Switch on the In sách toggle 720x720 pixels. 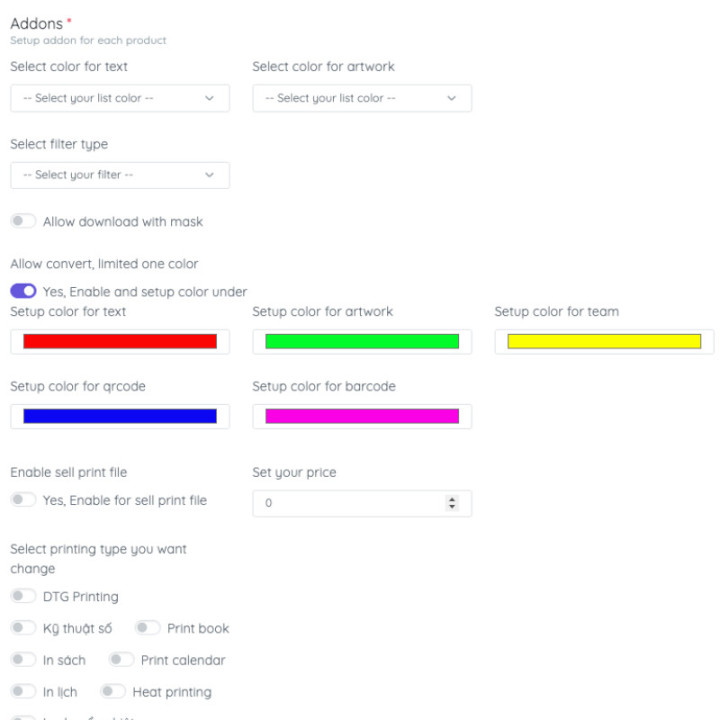(23, 660)
